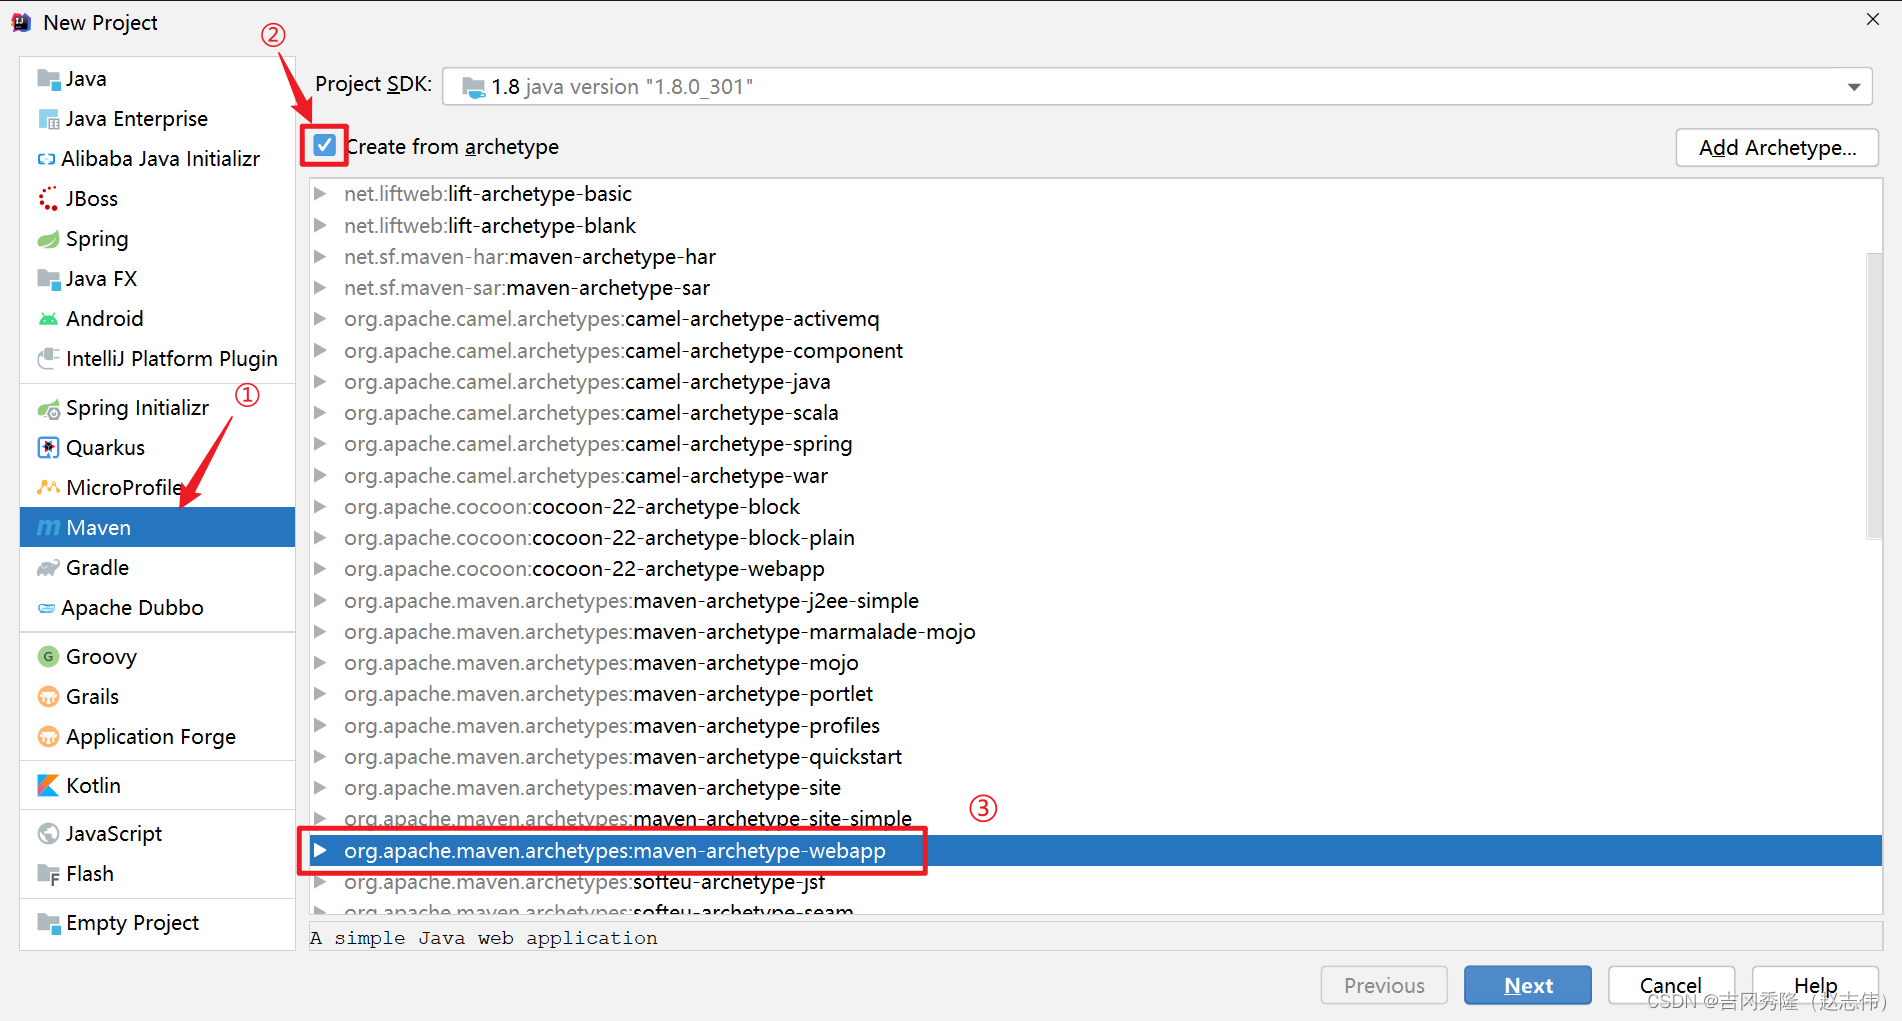Viewport: 1902px width, 1021px height.
Task: Click the Android robot icon
Action: (48, 319)
